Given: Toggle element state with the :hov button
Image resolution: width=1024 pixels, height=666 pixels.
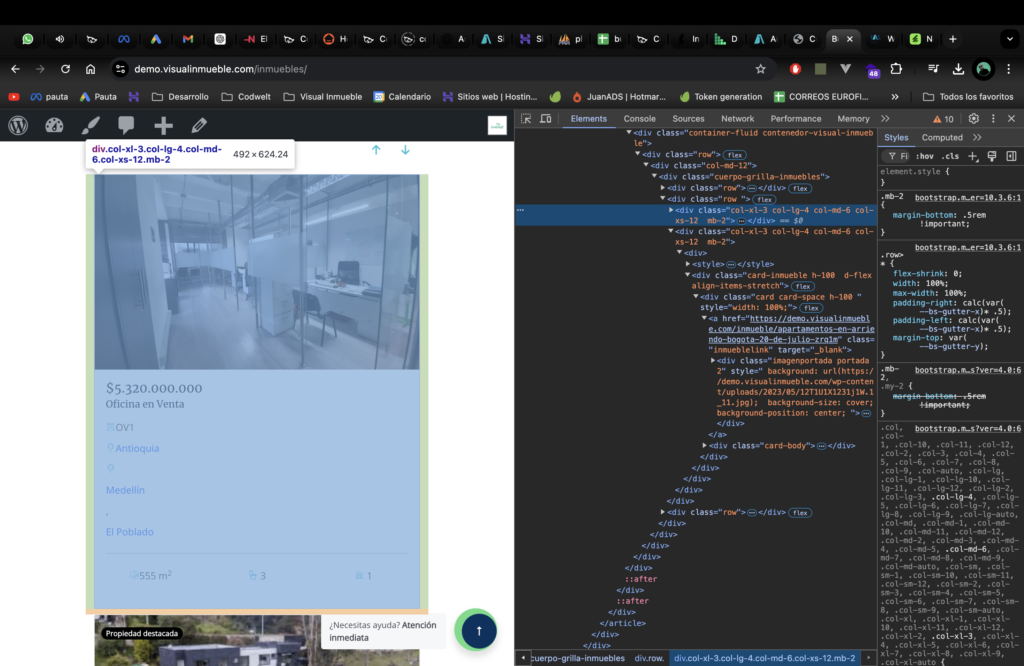Looking at the screenshot, I should tap(924, 156).
